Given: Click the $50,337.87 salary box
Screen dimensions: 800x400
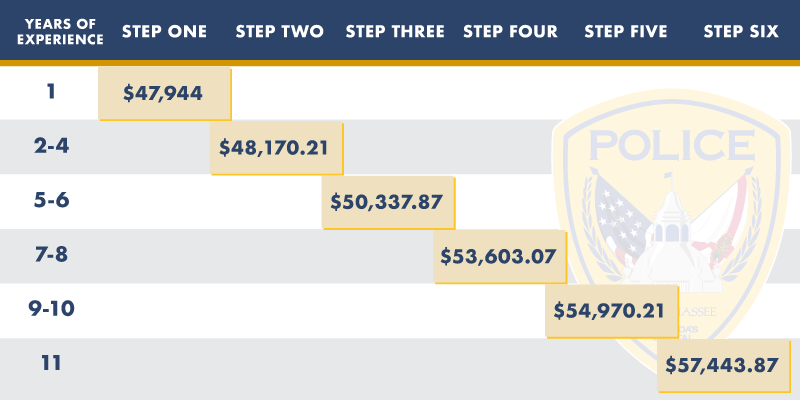Looking at the screenshot, I should (x=389, y=203).
